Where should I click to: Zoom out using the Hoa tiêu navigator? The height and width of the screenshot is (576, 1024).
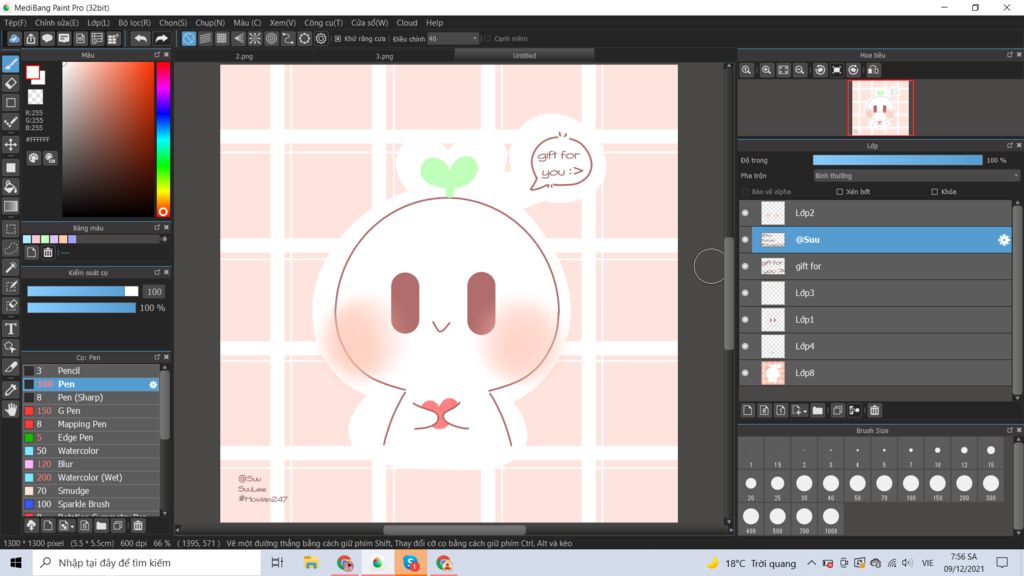pos(800,70)
